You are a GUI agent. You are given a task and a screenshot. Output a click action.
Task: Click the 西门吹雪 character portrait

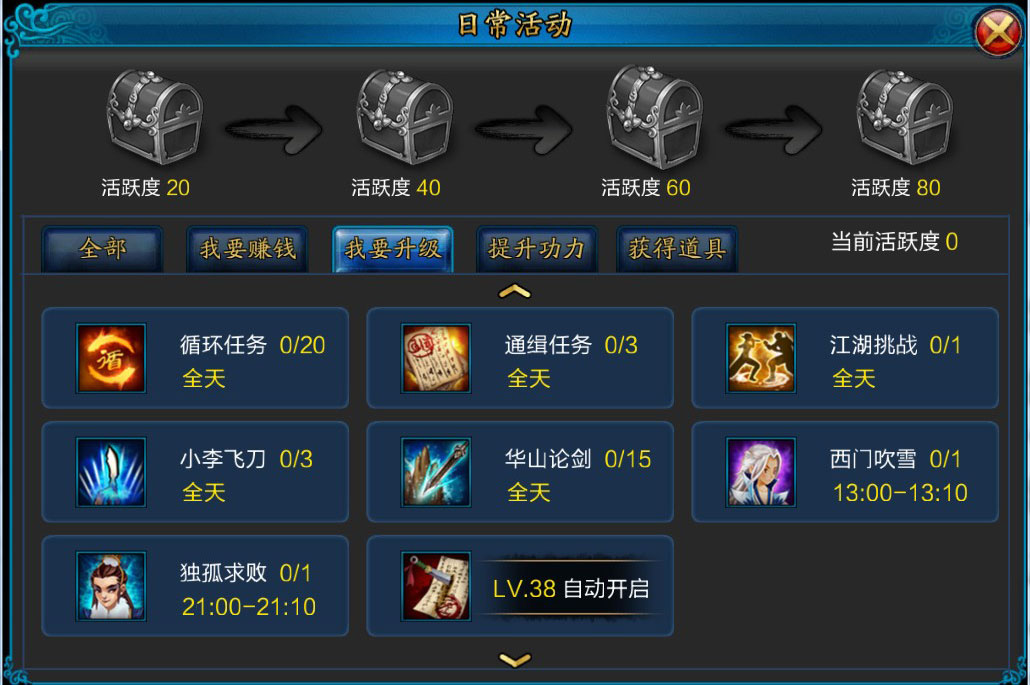[761, 472]
